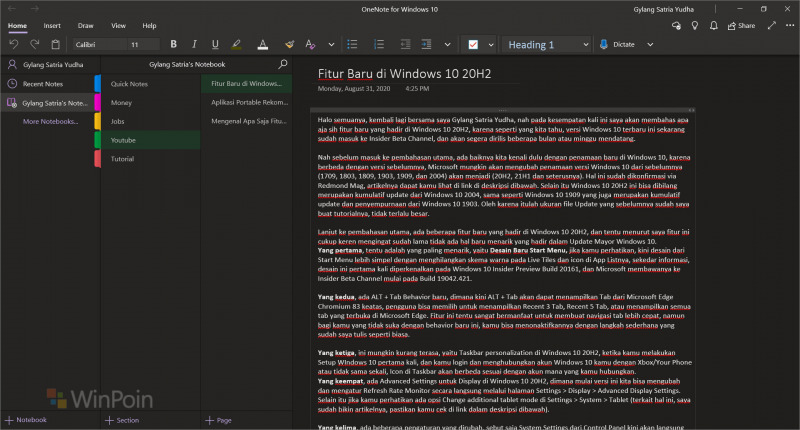Click the page time 4:25 PM
The width and height of the screenshot is (800, 430).
pos(417,89)
